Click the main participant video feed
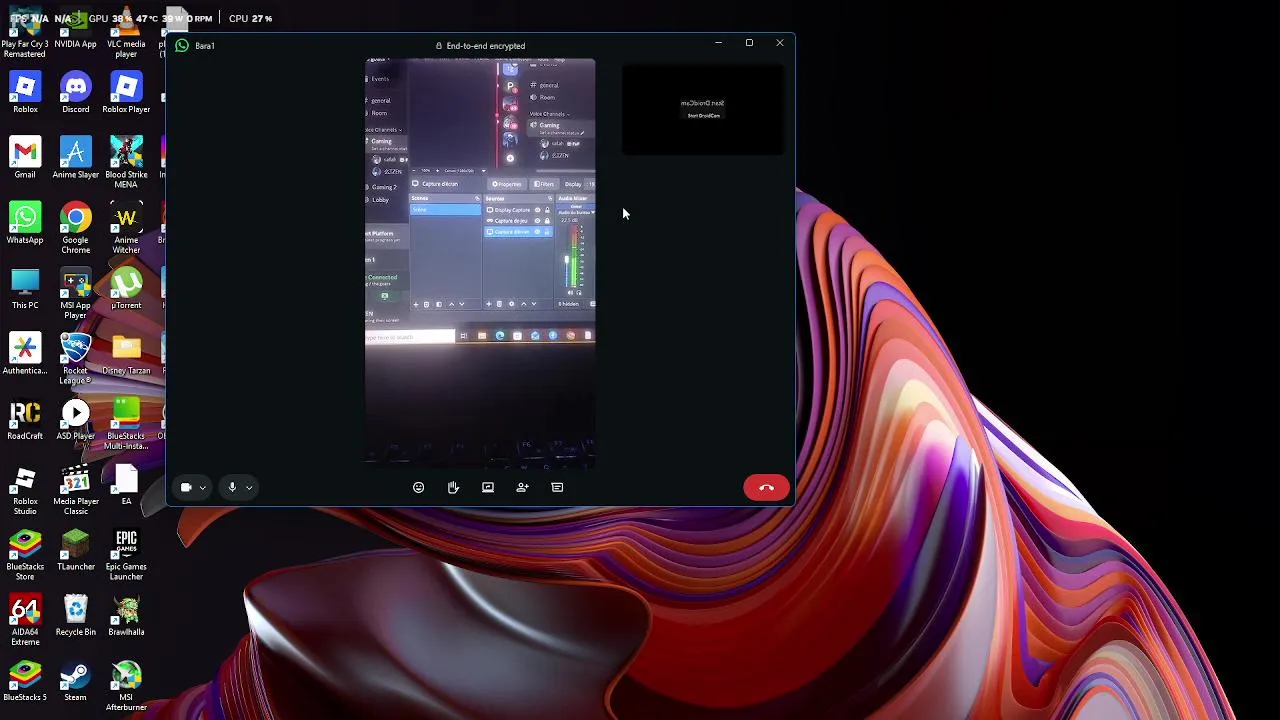Viewport: 1280px width, 720px height. pyautogui.click(x=480, y=263)
